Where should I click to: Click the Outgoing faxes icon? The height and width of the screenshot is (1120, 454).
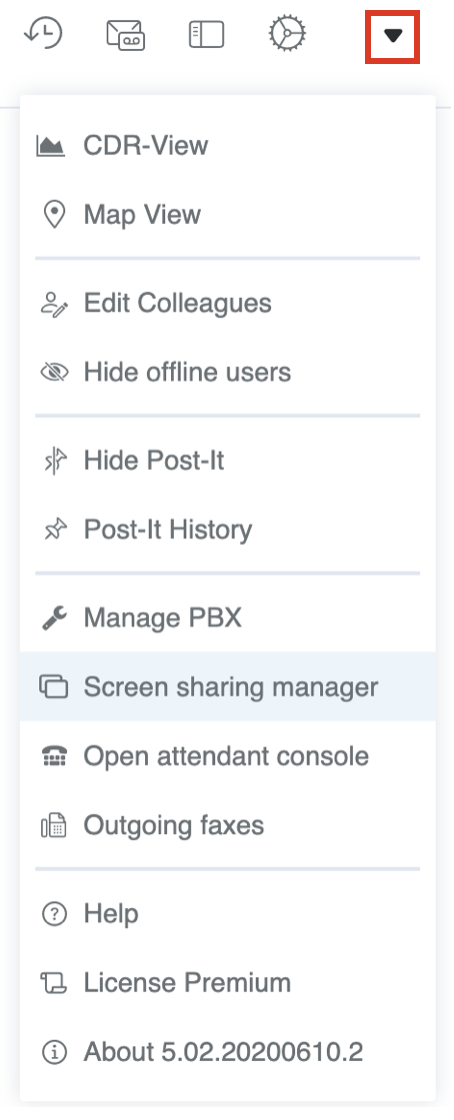pos(54,826)
